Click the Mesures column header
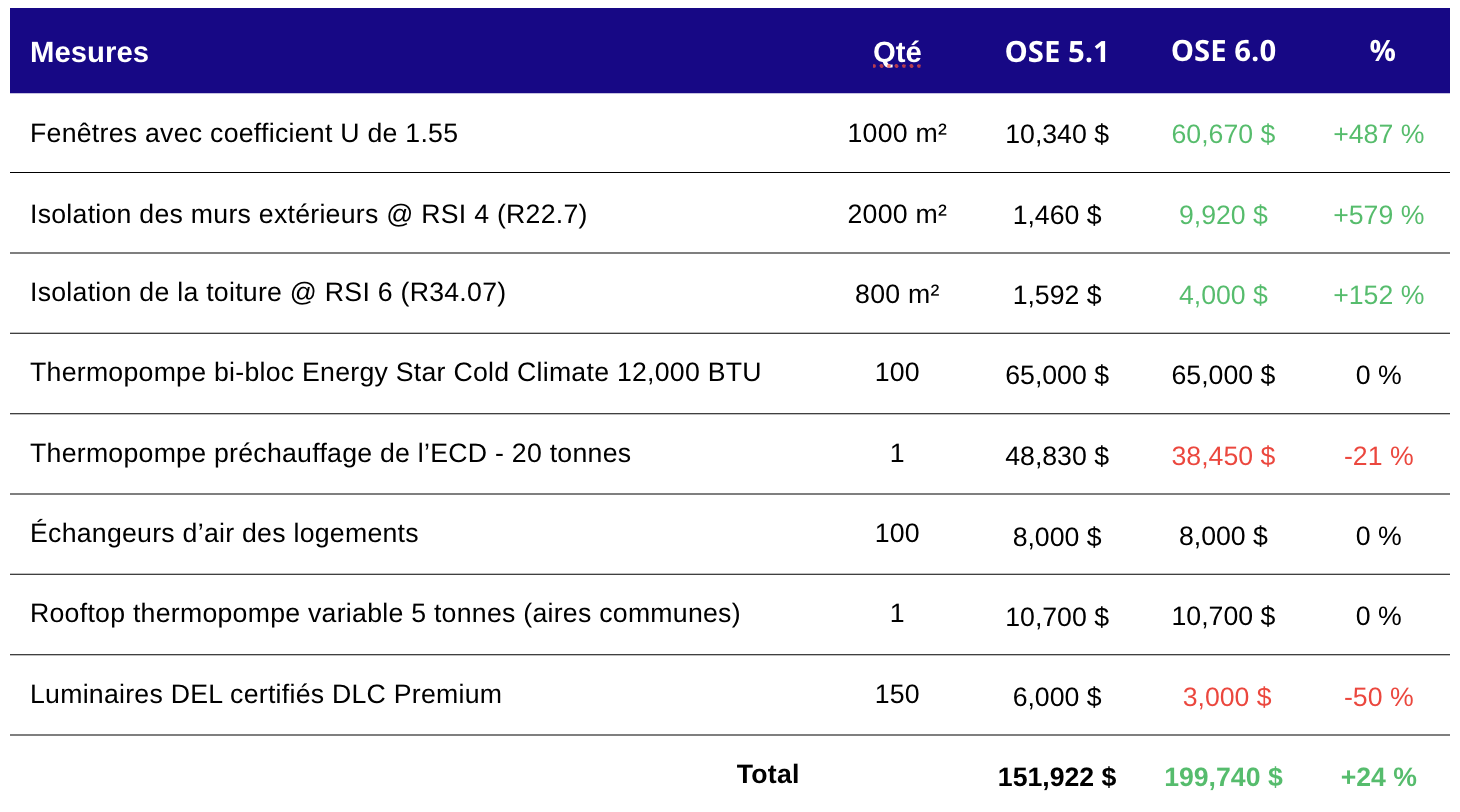This screenshot has height=812, width=1460. [89, 52]
